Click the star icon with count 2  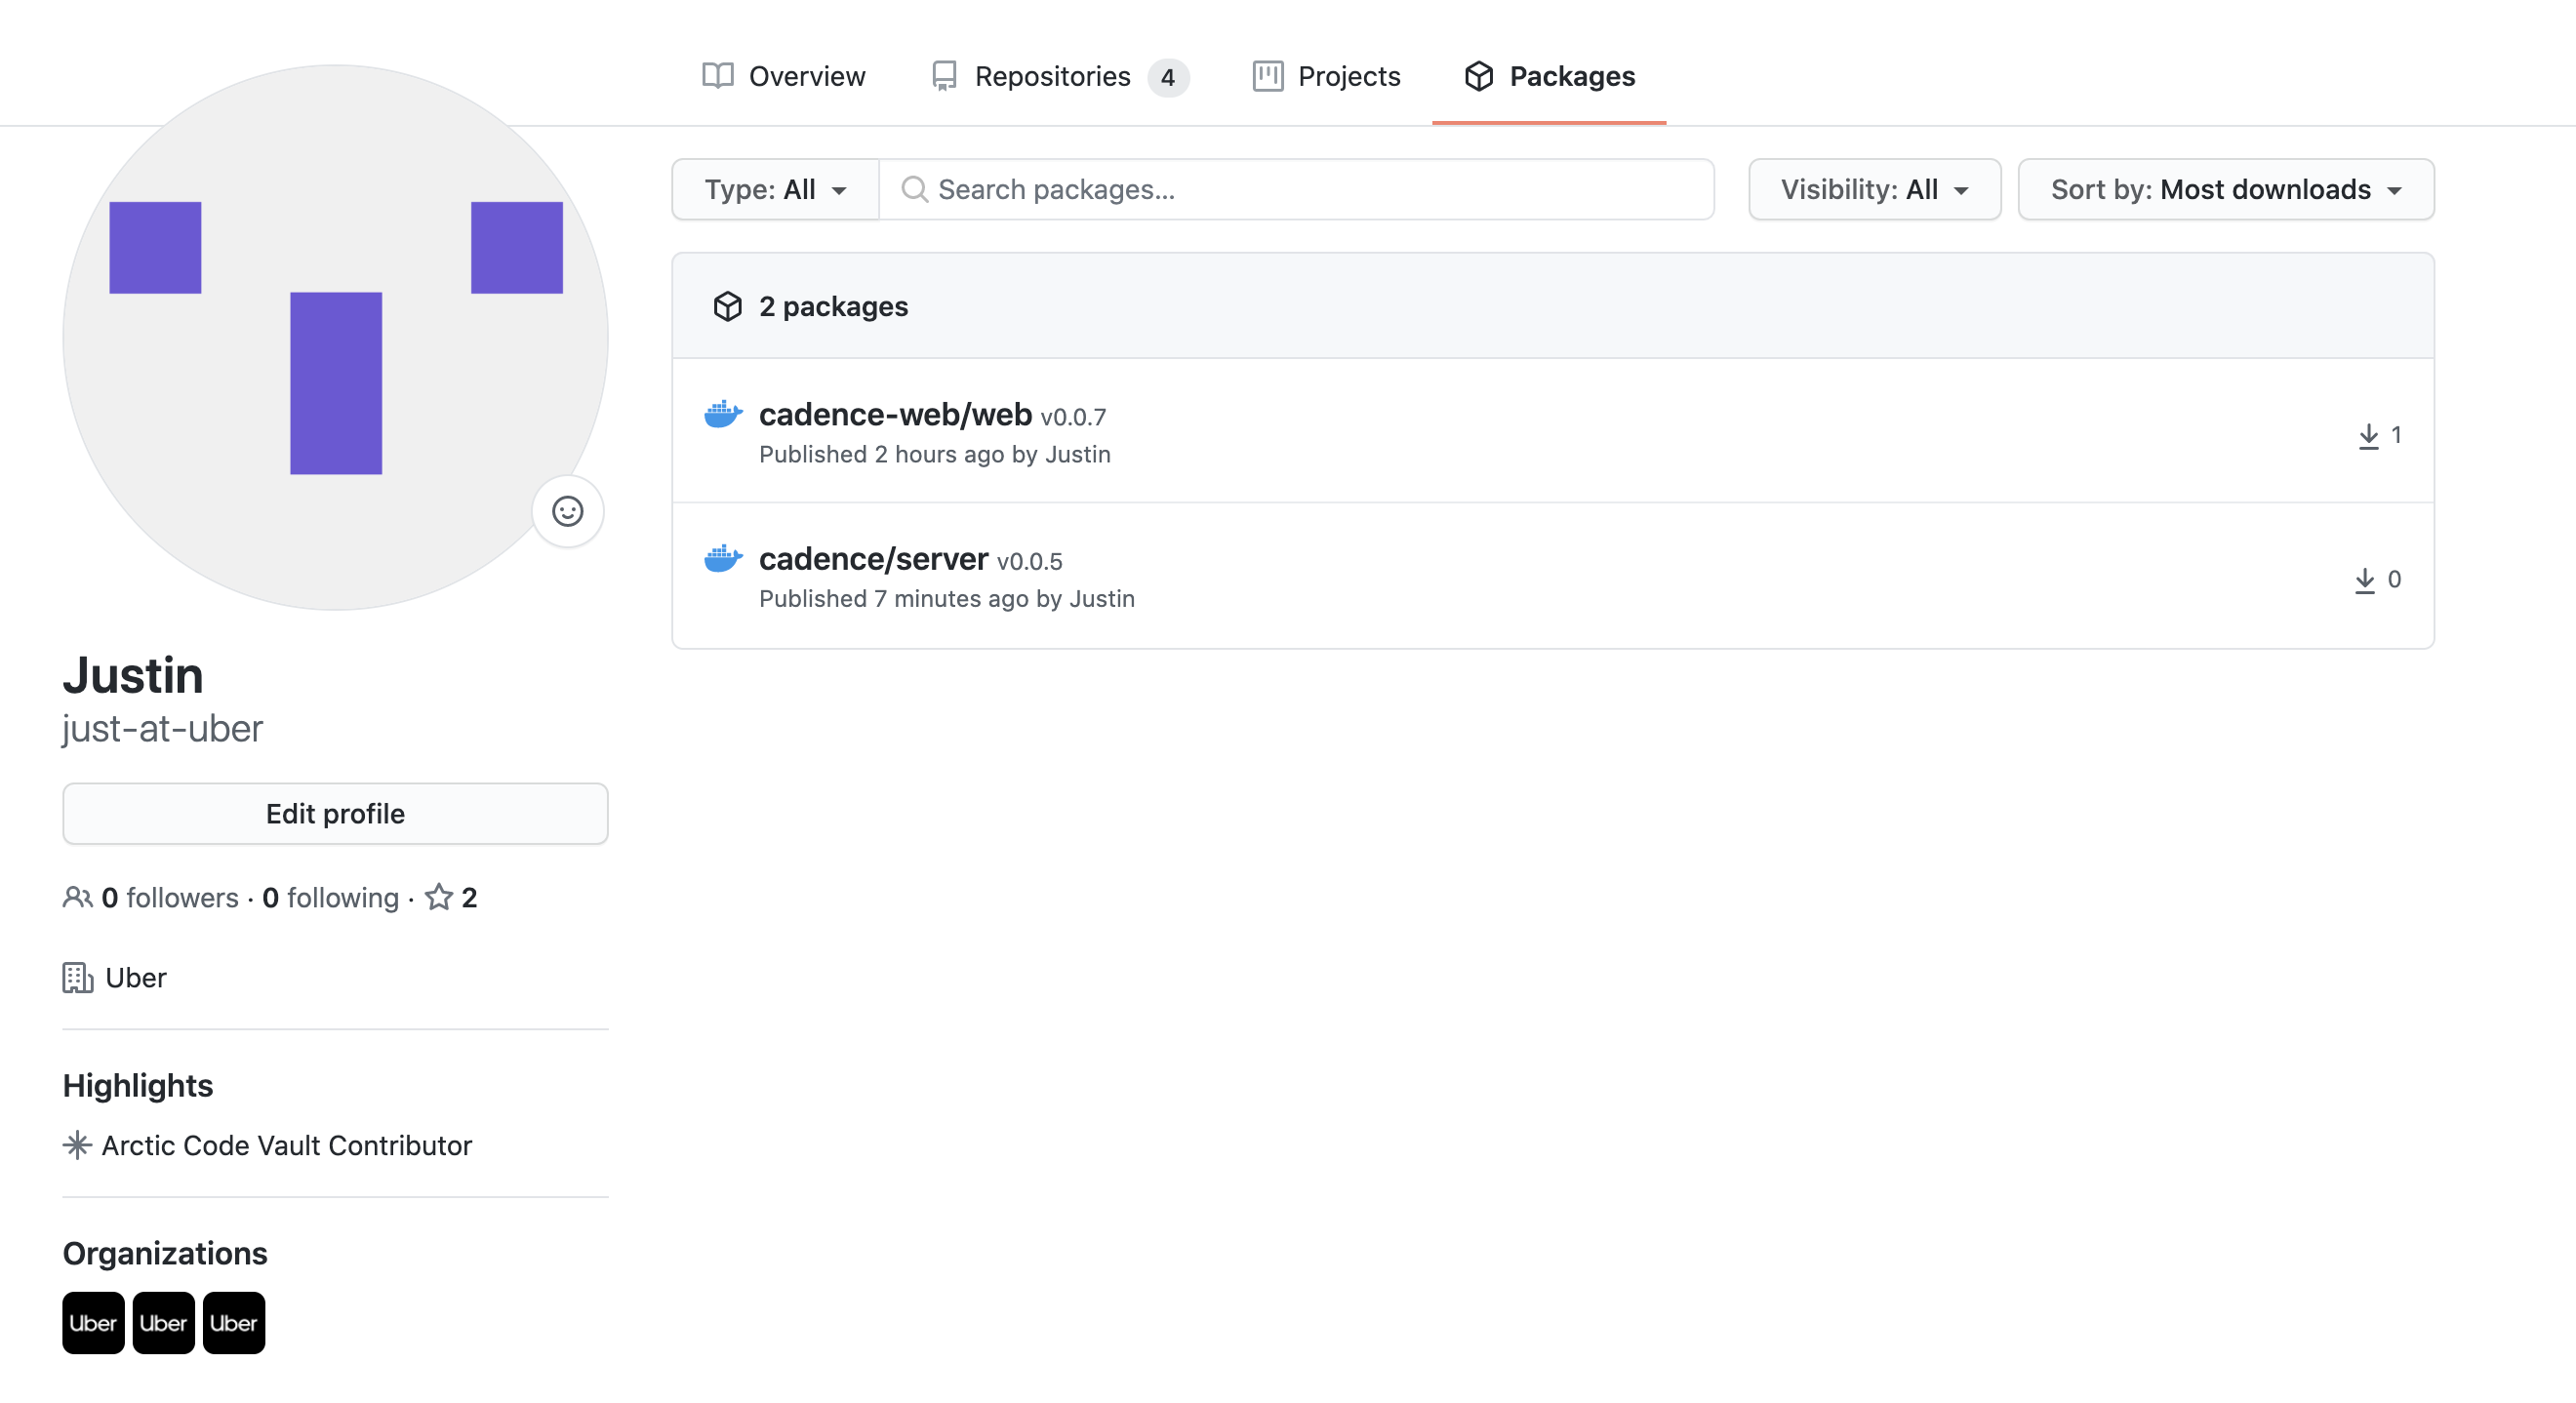[x=439, y=897]
